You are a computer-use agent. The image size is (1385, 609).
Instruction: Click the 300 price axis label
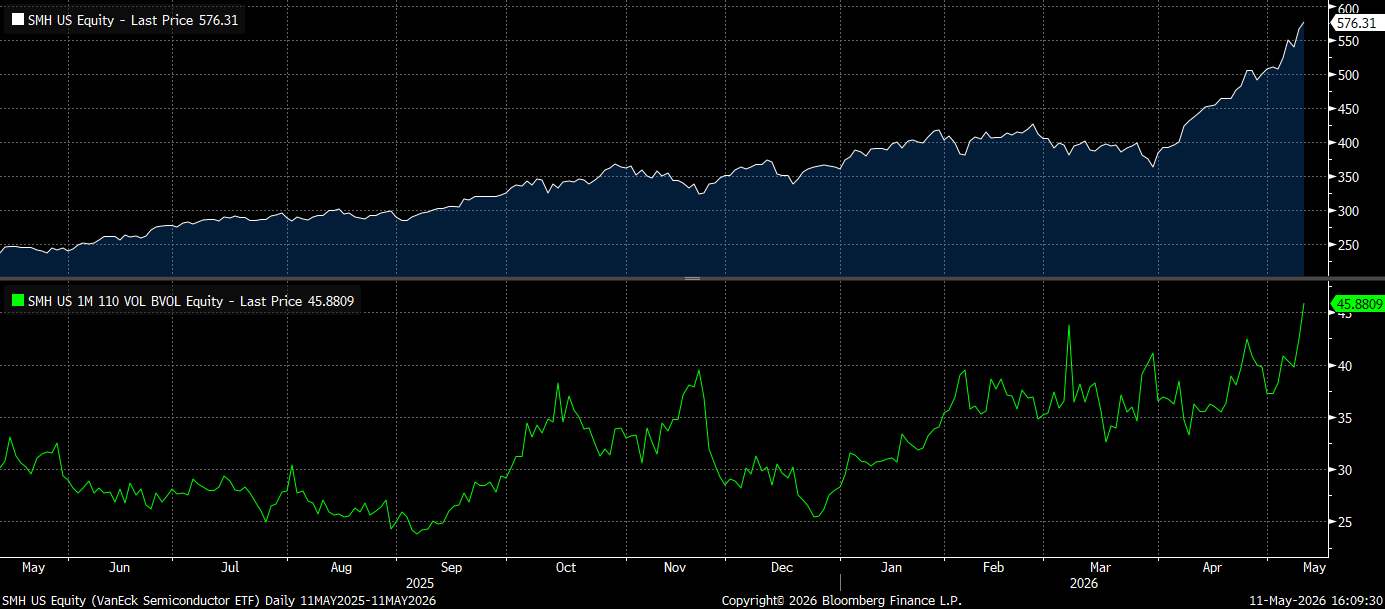(x=1349, y=211)
